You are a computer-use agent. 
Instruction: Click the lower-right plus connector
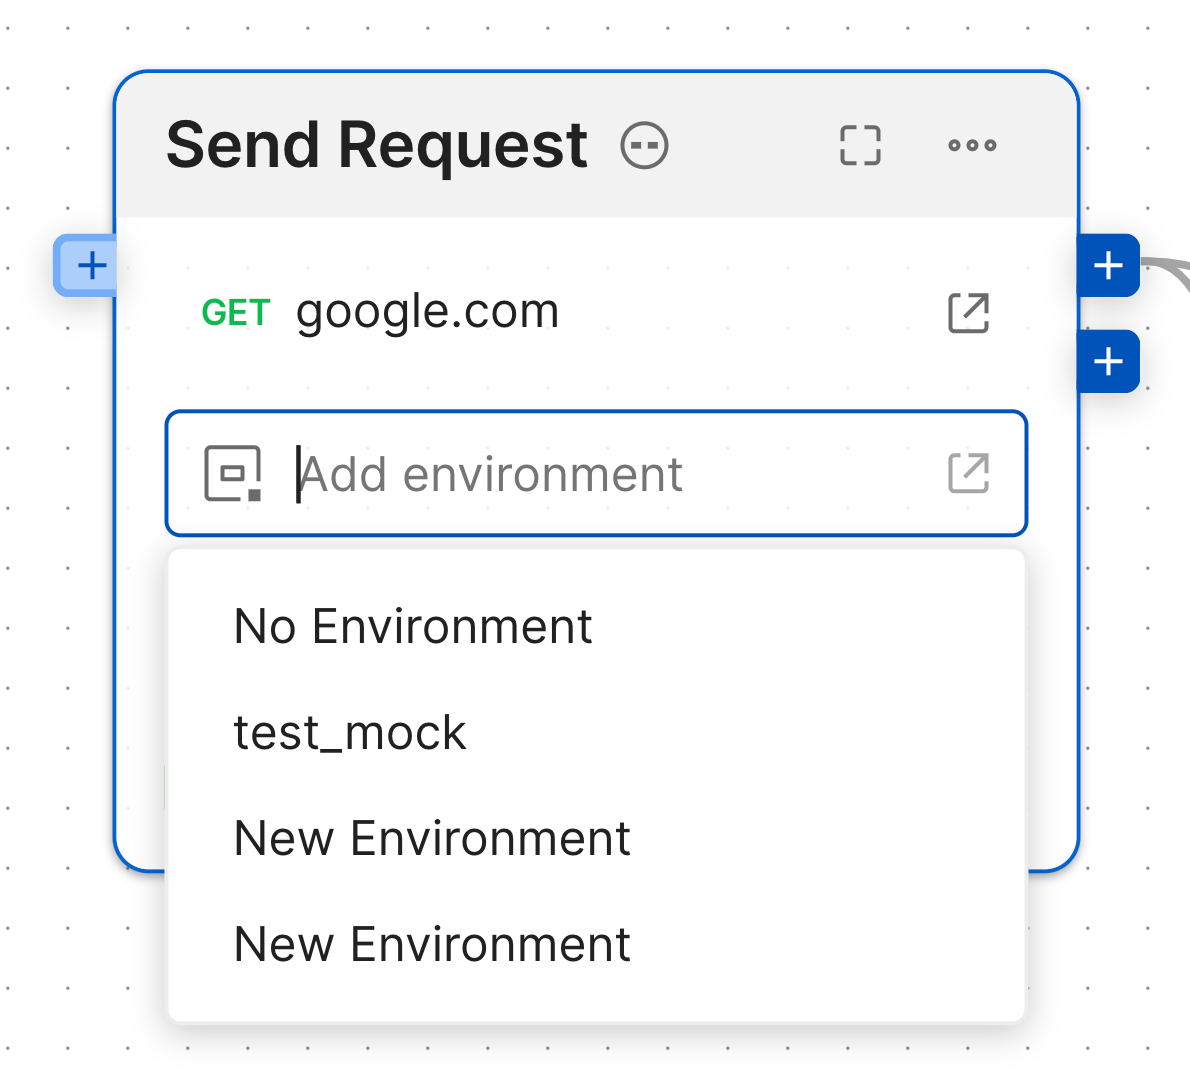click(1107, 361)
